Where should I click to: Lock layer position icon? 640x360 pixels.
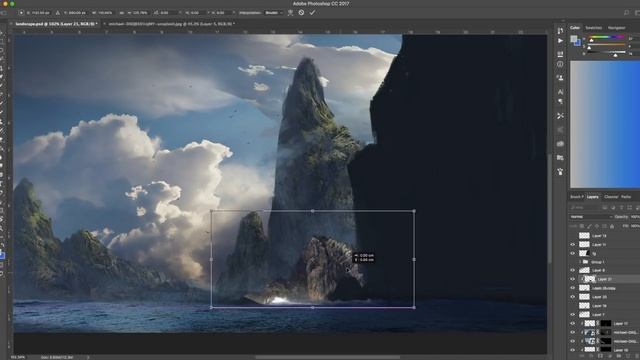[x=596, y=226]
